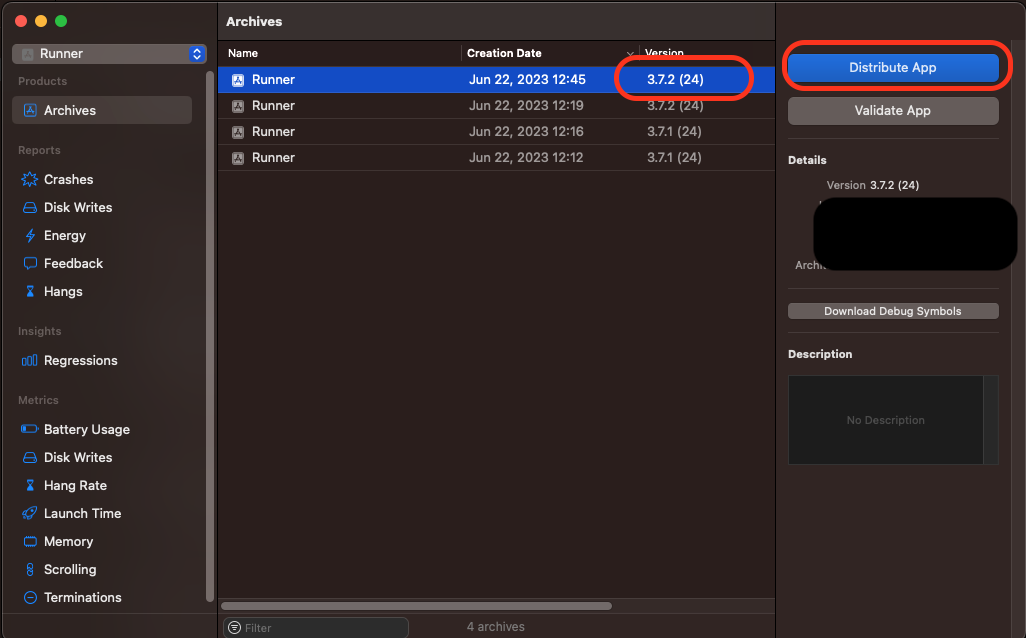1026x638 pixels.
Task: Click the Scrolling icon
Action: tap(30, 569)
